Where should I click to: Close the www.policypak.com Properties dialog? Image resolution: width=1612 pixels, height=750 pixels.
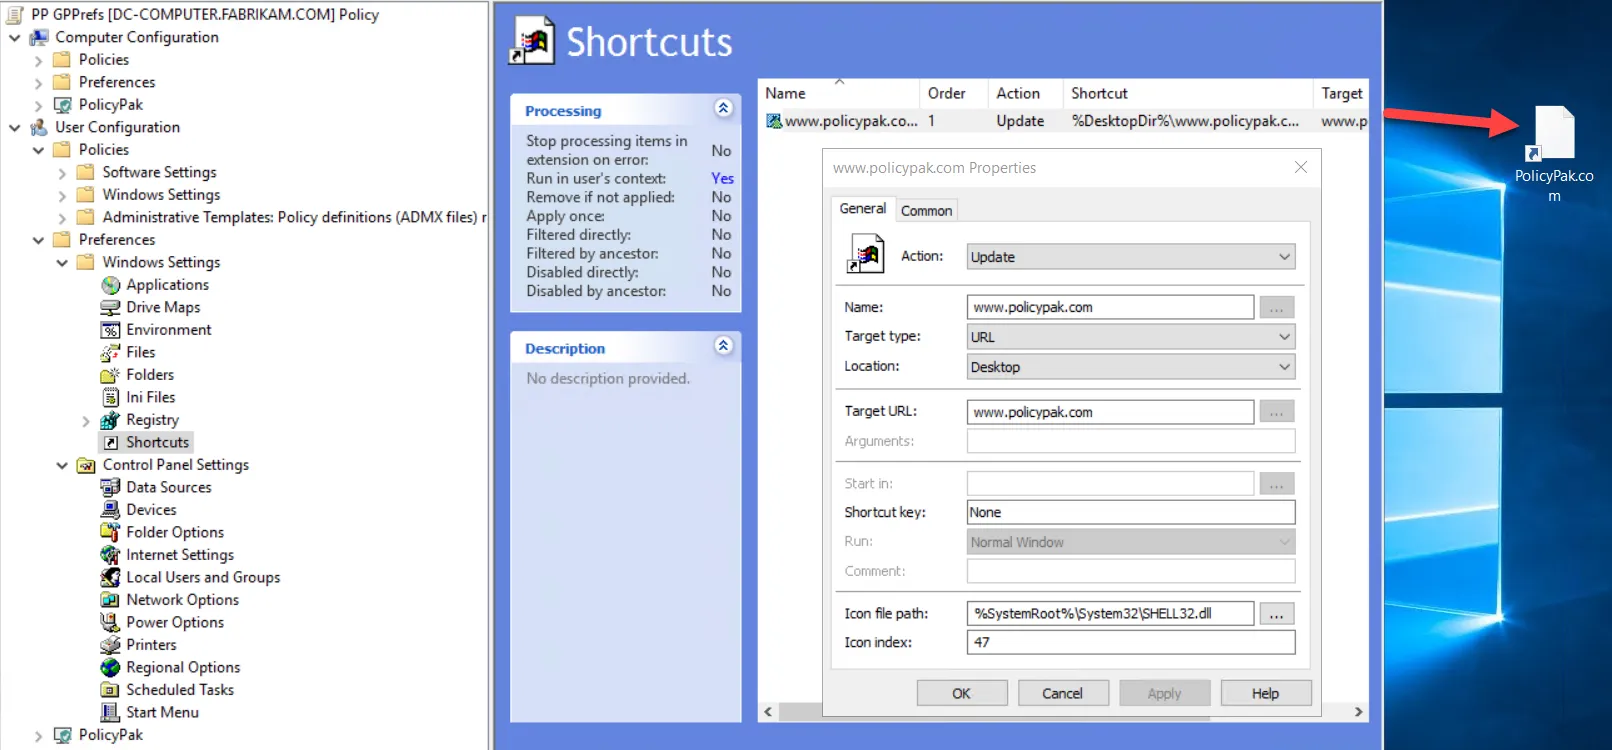[x=1301, y=167]
